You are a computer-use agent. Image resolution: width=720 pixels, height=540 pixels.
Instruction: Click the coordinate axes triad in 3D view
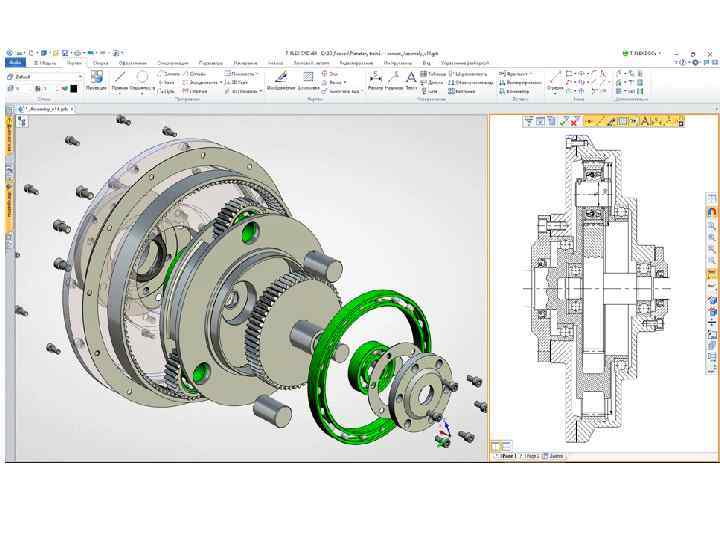[x=443, y=434]
